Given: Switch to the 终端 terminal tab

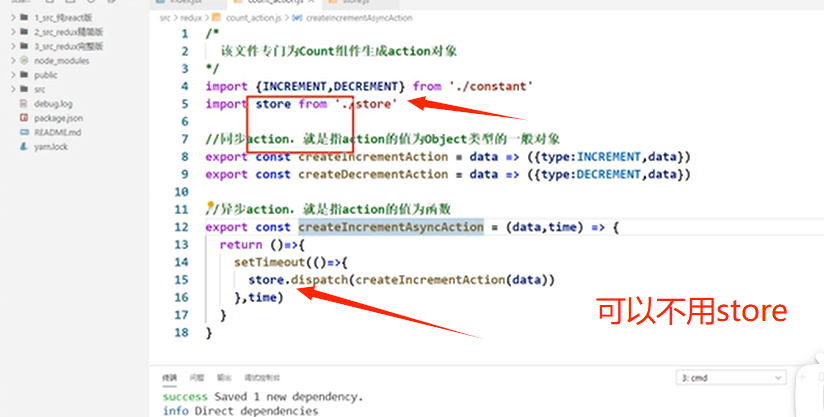Looking at the screenshot, I should 169,378.
